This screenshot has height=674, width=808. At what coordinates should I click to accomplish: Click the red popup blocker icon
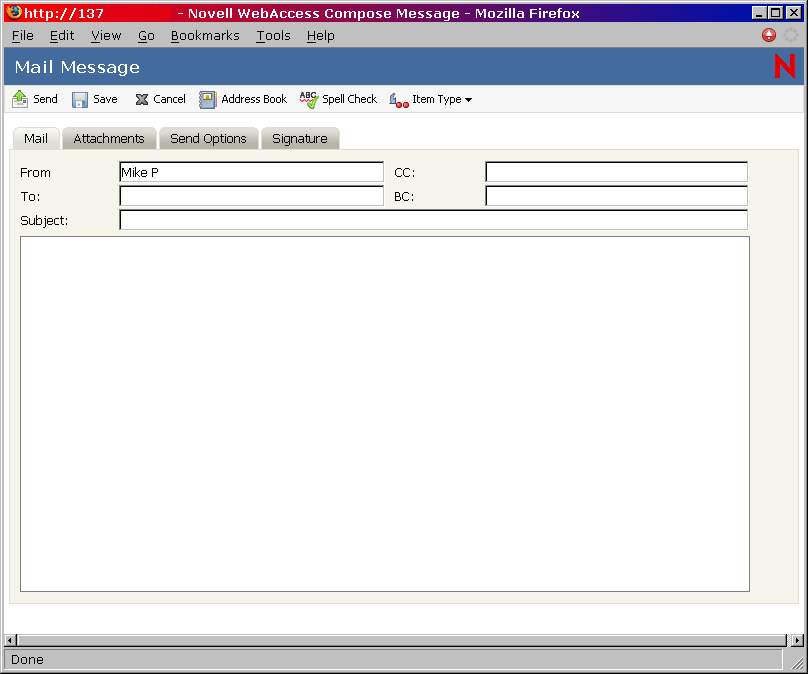(769, 35)
